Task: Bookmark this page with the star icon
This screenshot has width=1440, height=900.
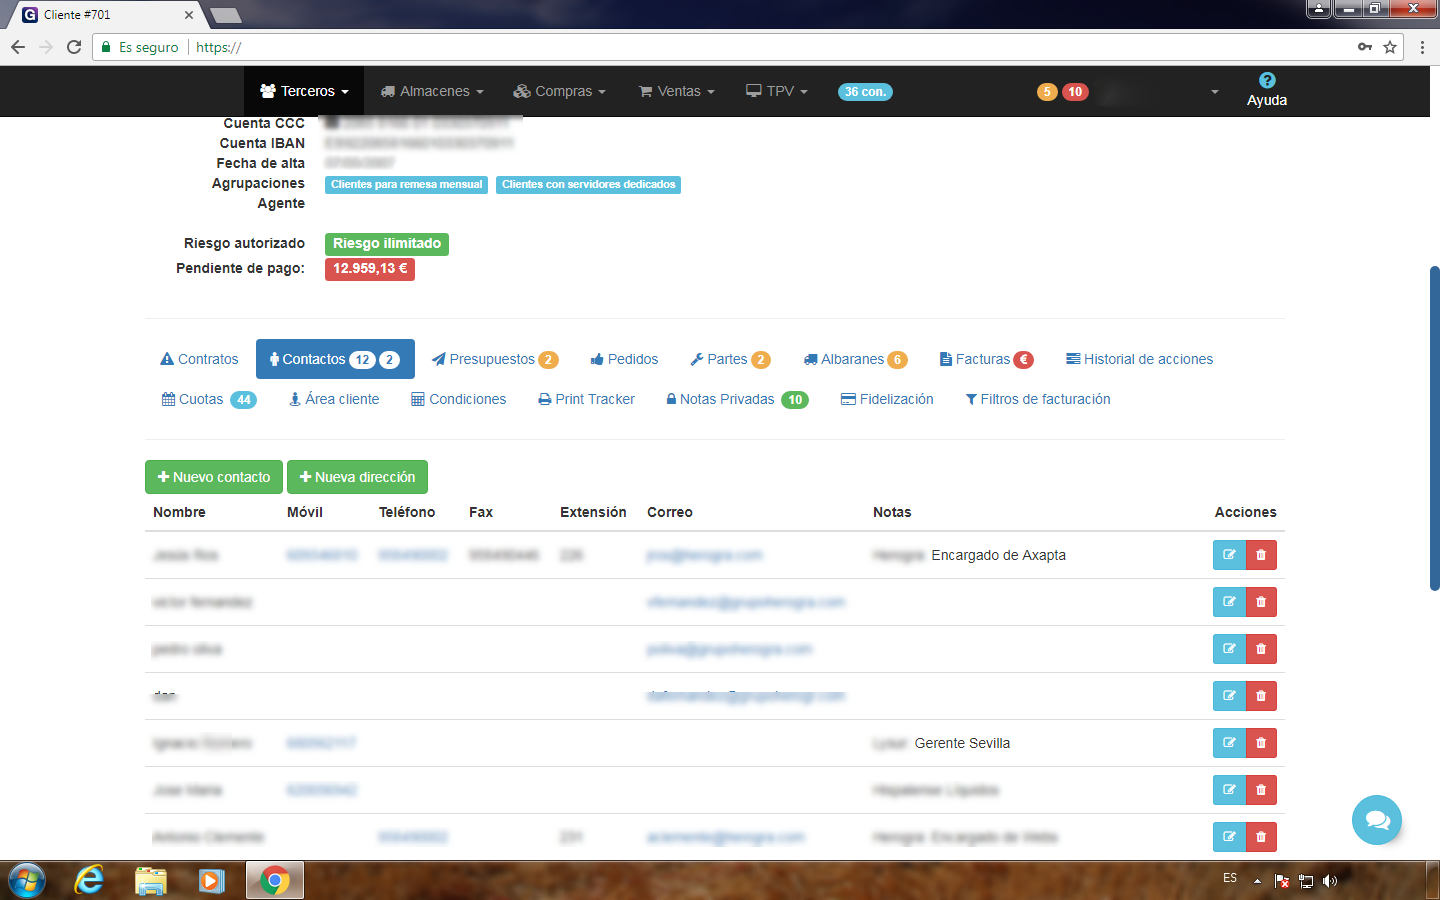Action: (x=1390, y=47)
